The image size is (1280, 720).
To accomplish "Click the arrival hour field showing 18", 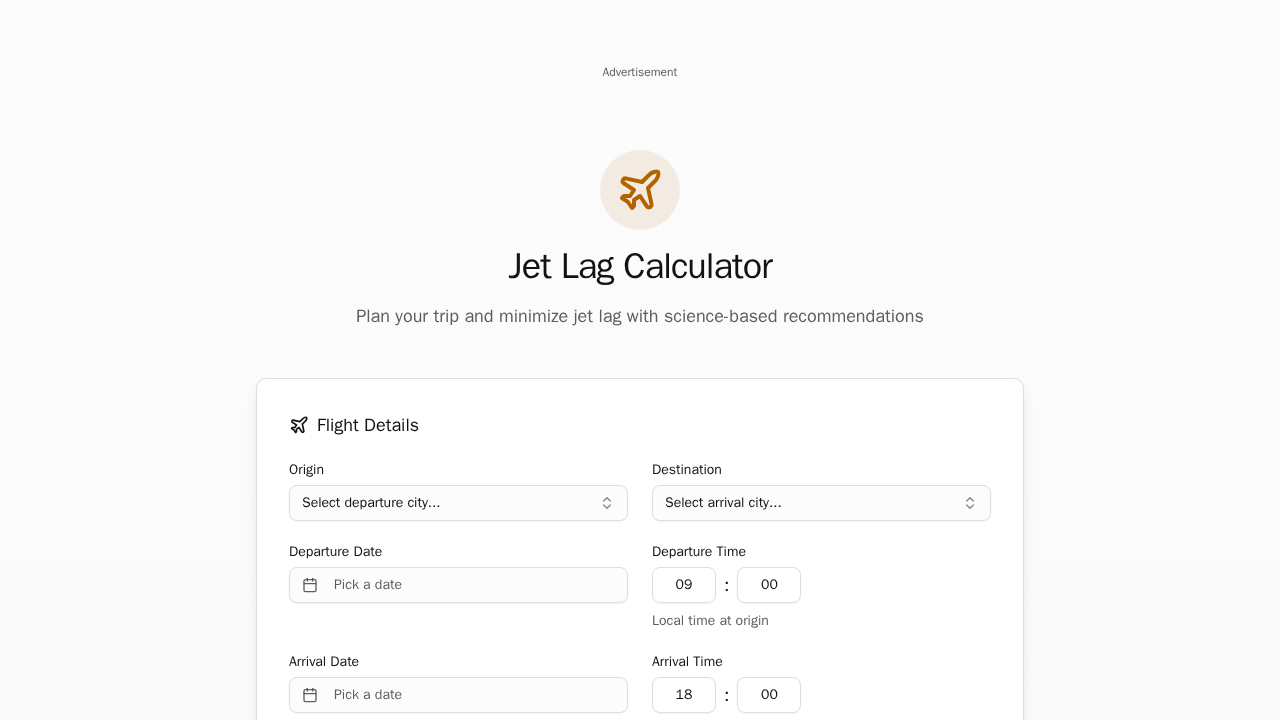I will coord(684,694).
